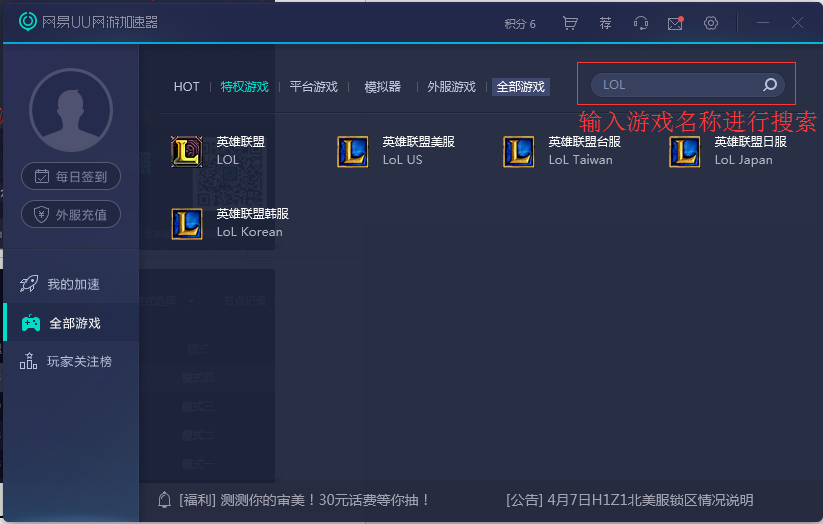The height and width of the screenshot is (524, 823).
Task: Switch to the 平台游戏 tab
Action: [x=313, y=87]
